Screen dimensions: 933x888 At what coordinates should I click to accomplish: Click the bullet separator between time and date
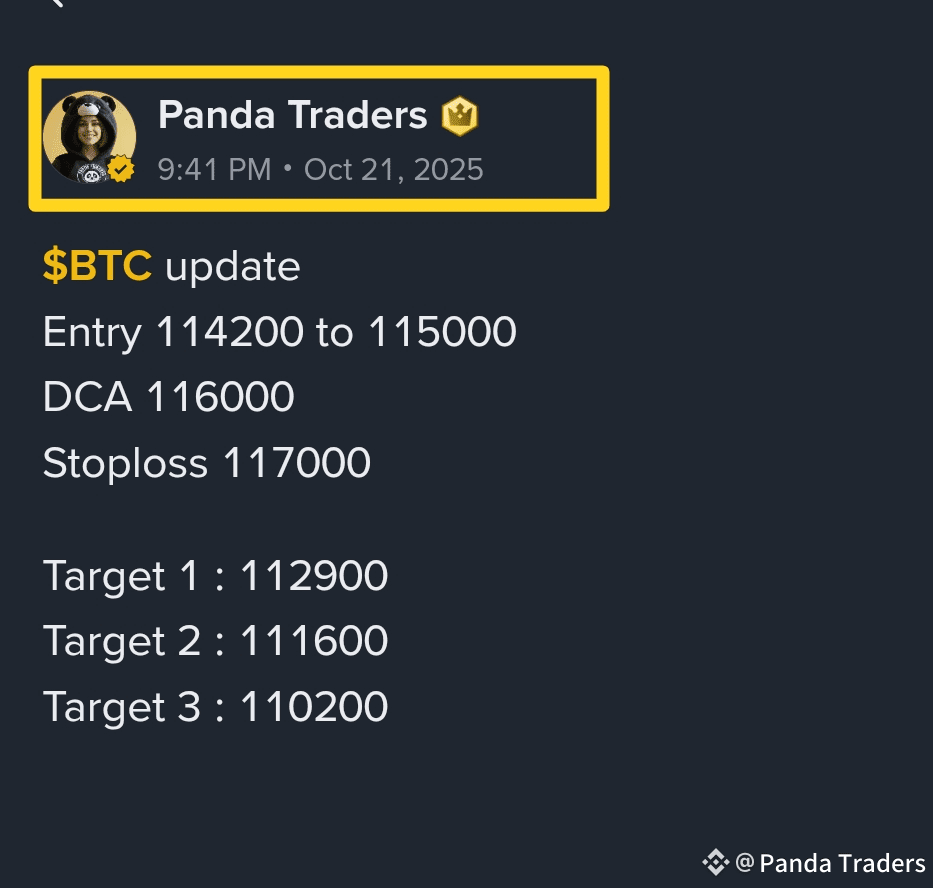(x=288, y=169)
